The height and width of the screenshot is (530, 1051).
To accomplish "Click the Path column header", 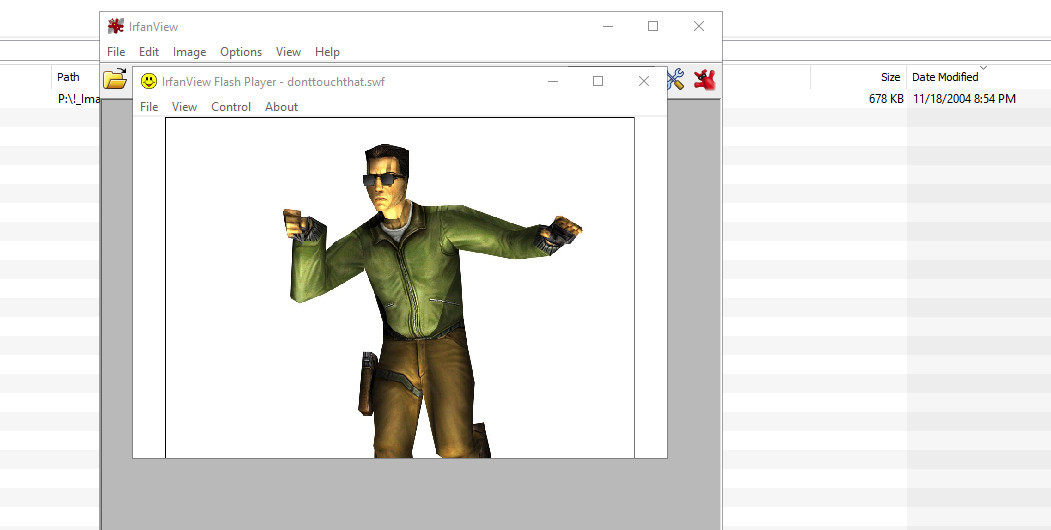I will pyautogui.click(x=68, y=77).
